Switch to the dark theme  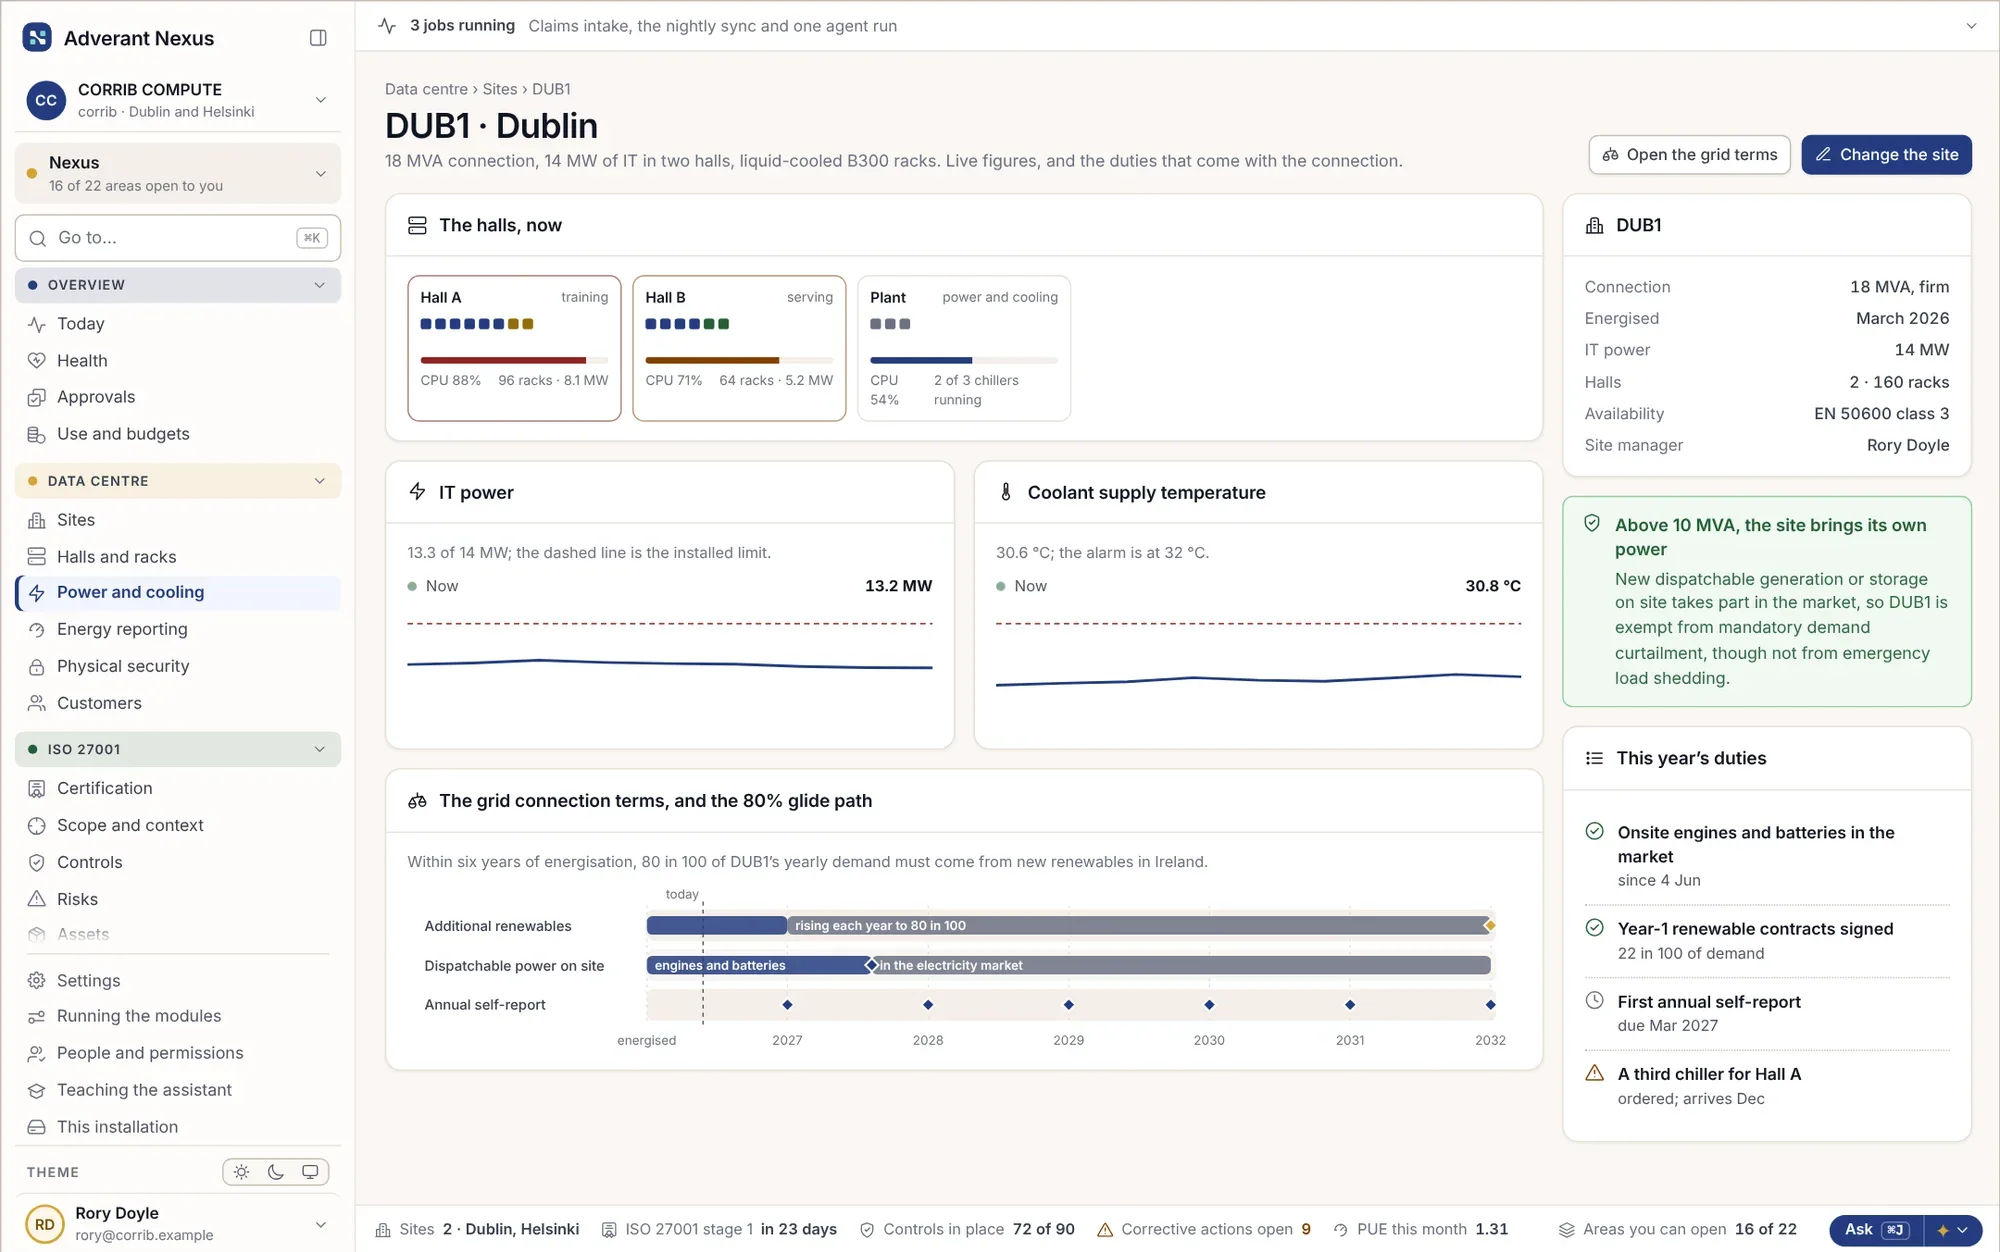pos(276,1172)
